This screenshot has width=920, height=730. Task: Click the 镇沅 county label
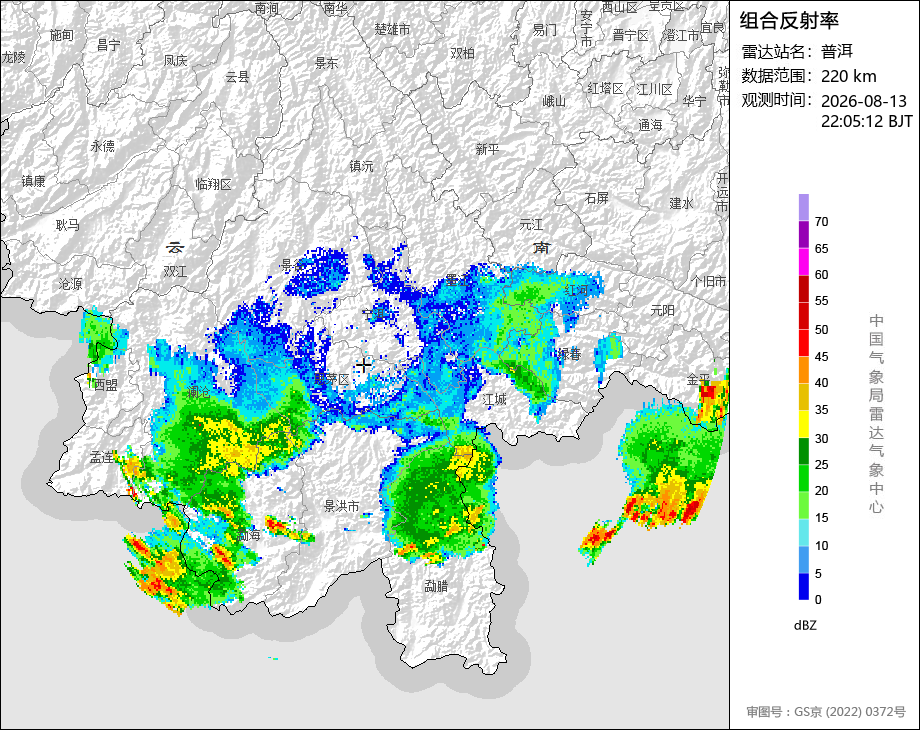click(x=361, y=167)
